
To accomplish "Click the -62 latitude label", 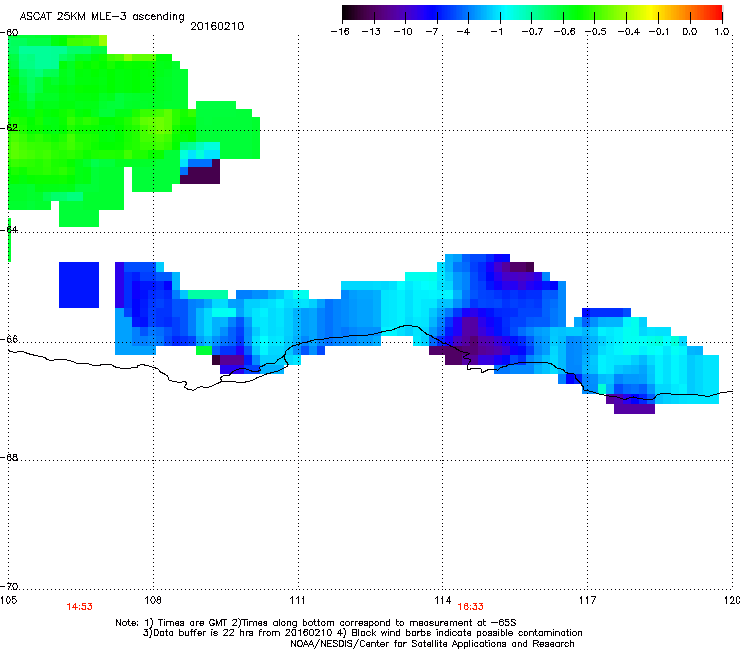I will [x=9, y=128].
